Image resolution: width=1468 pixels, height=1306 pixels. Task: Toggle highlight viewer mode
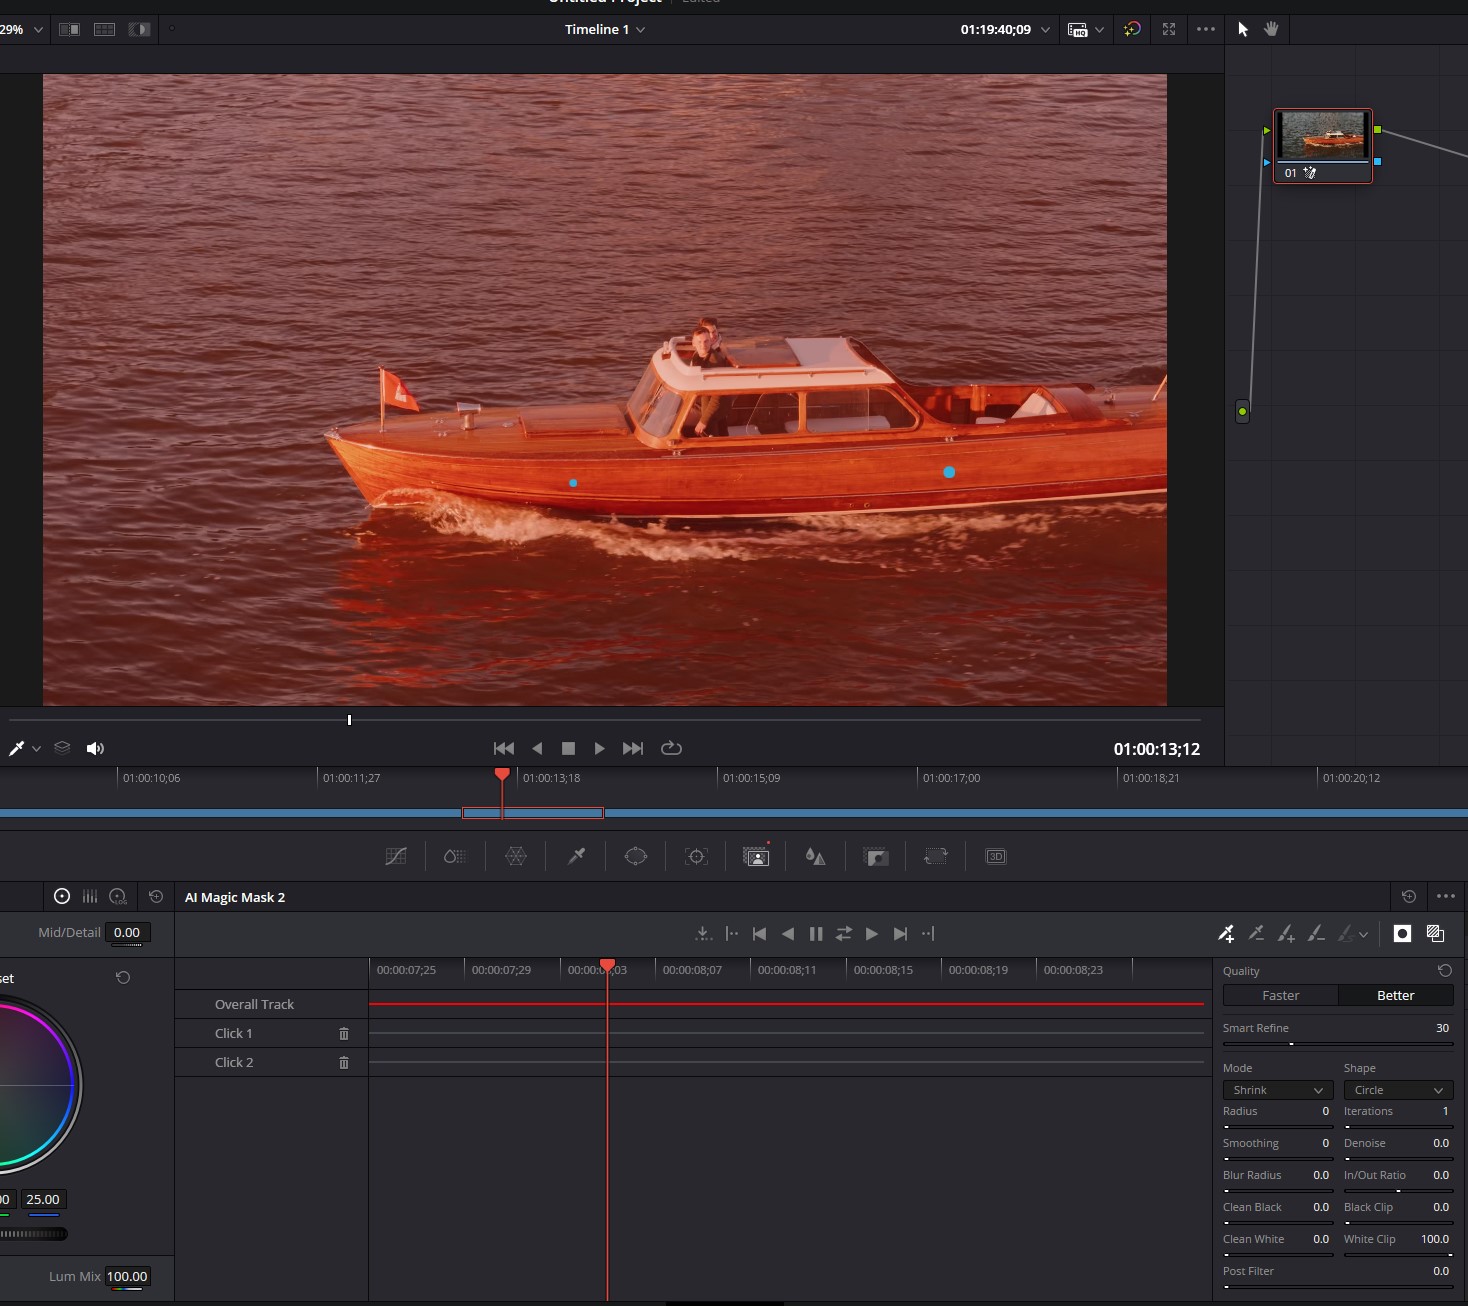(x=139, y=29)
